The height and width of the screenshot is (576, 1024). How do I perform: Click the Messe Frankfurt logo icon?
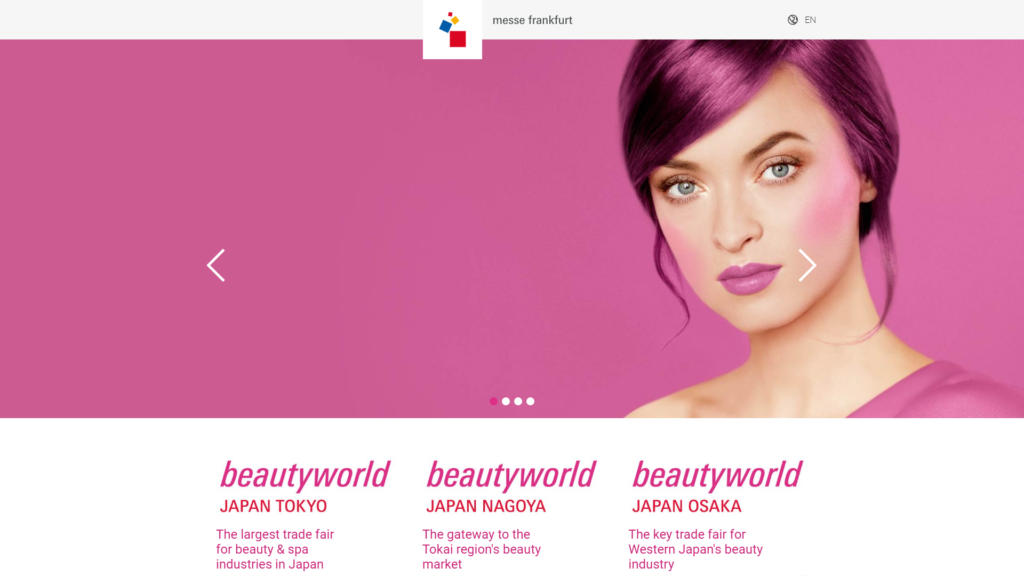point(453,29)
